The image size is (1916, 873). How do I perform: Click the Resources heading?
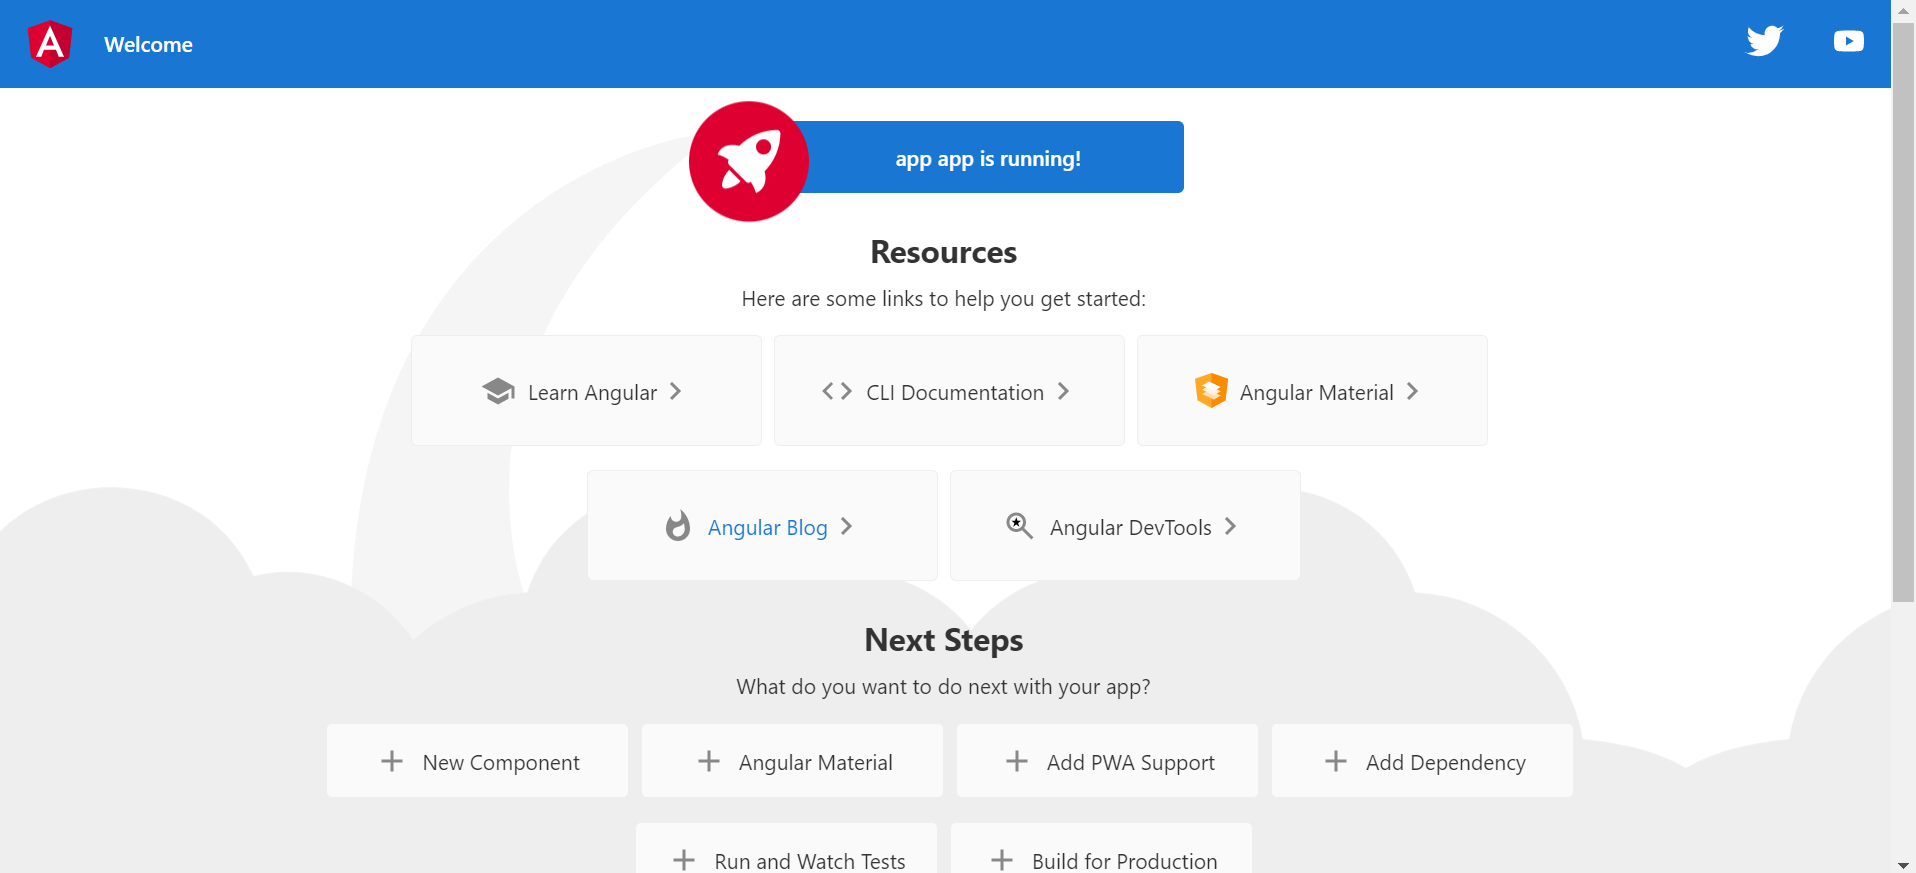point(943,252)
